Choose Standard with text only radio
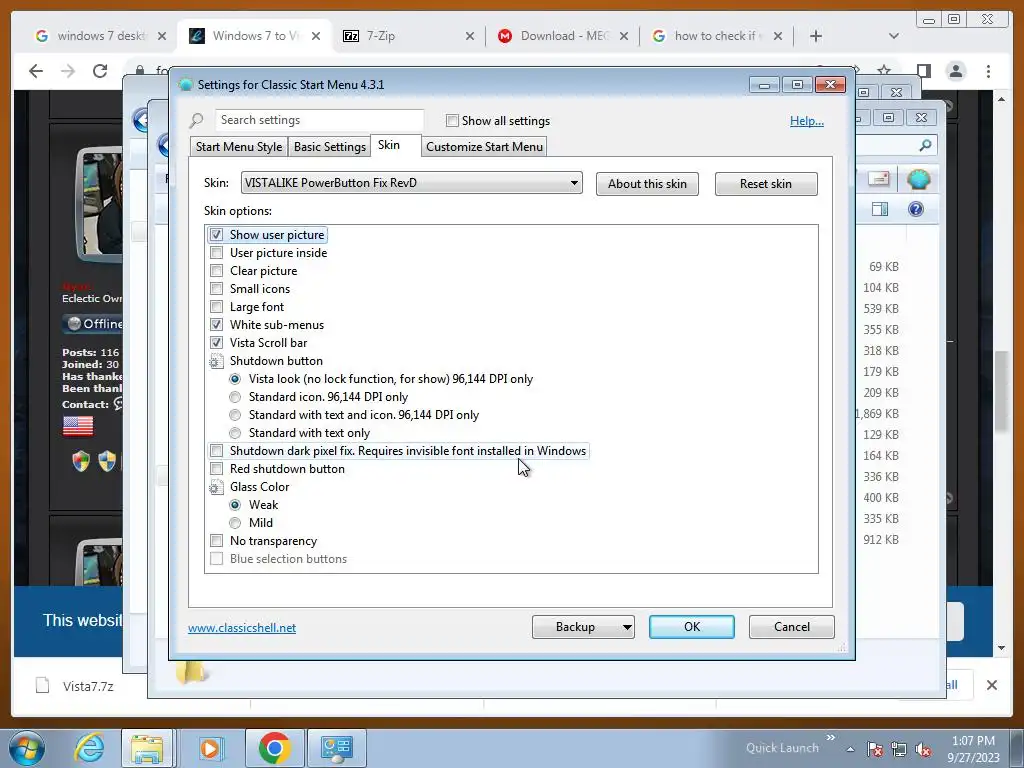 [x=235, y=433]
